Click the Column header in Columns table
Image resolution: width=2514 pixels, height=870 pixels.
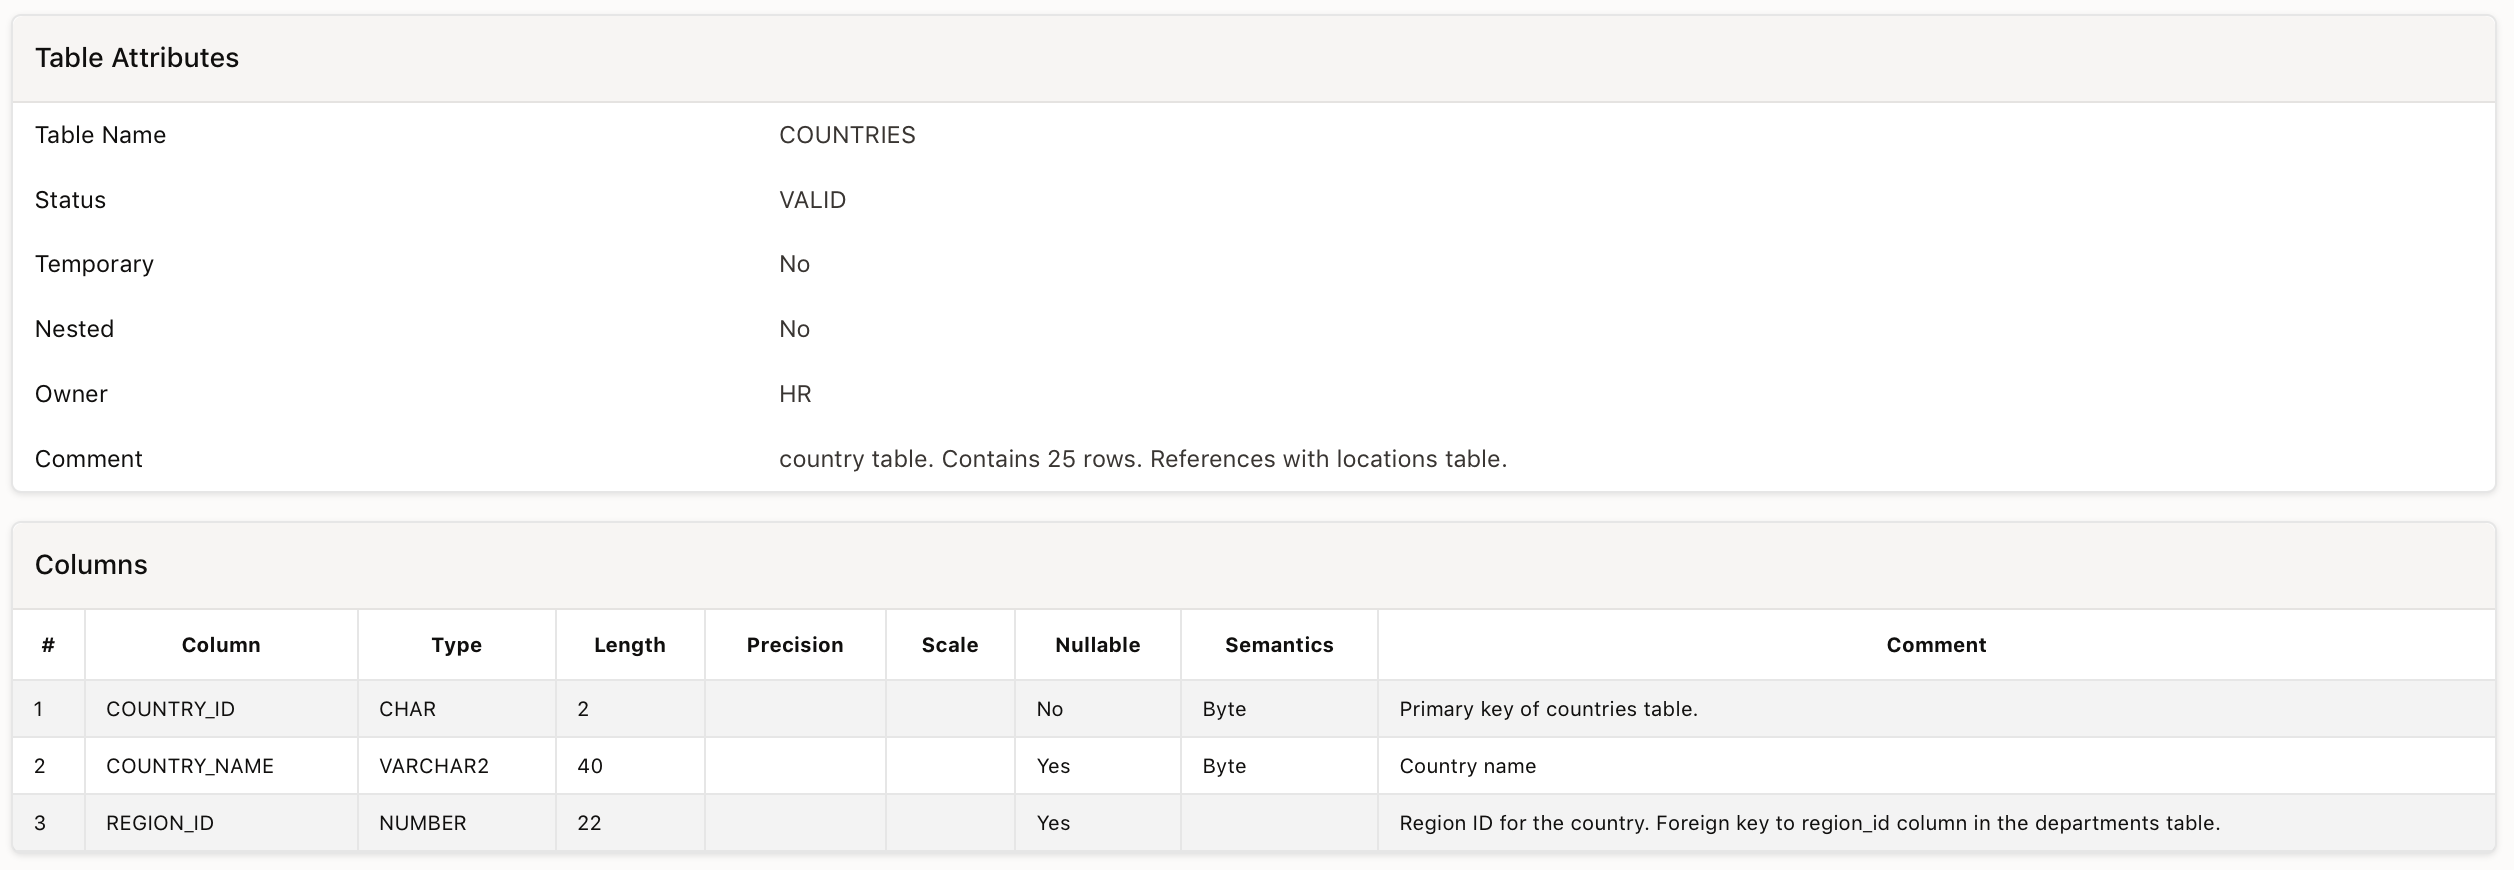(221, 645)
